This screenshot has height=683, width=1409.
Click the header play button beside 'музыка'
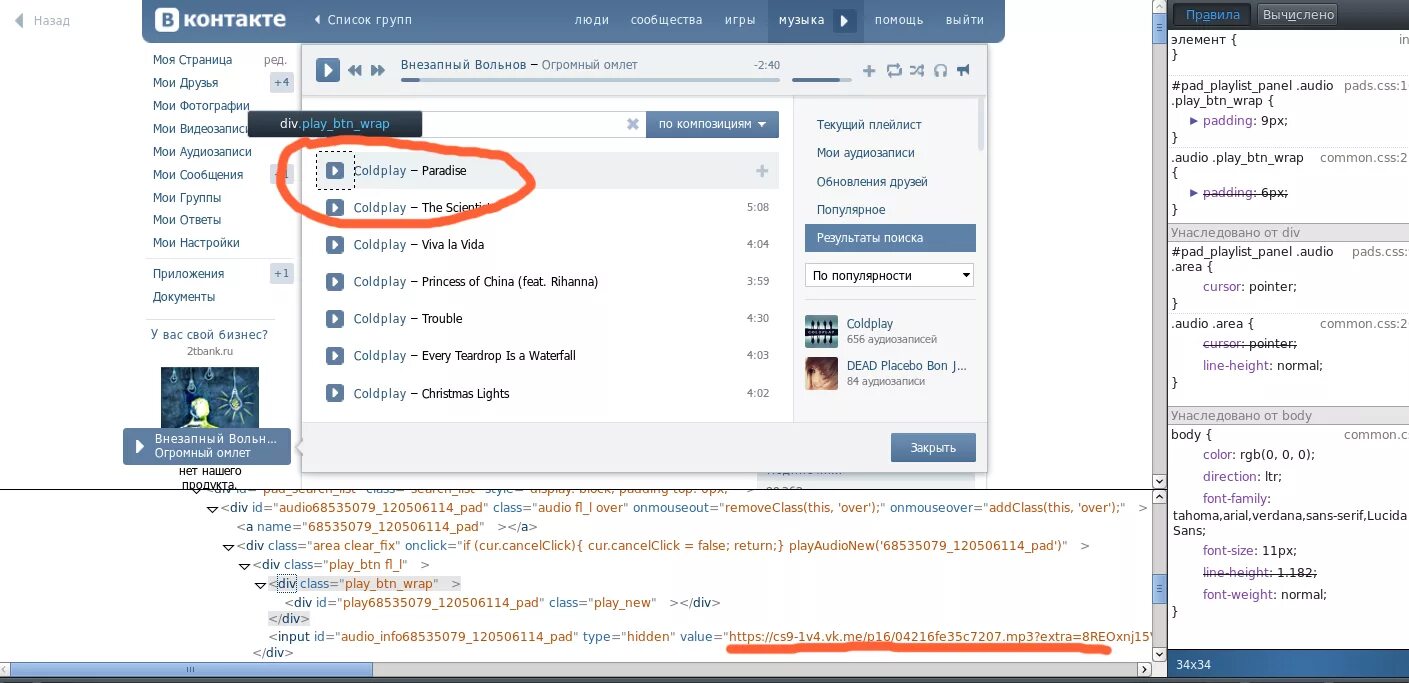point(845,20)
